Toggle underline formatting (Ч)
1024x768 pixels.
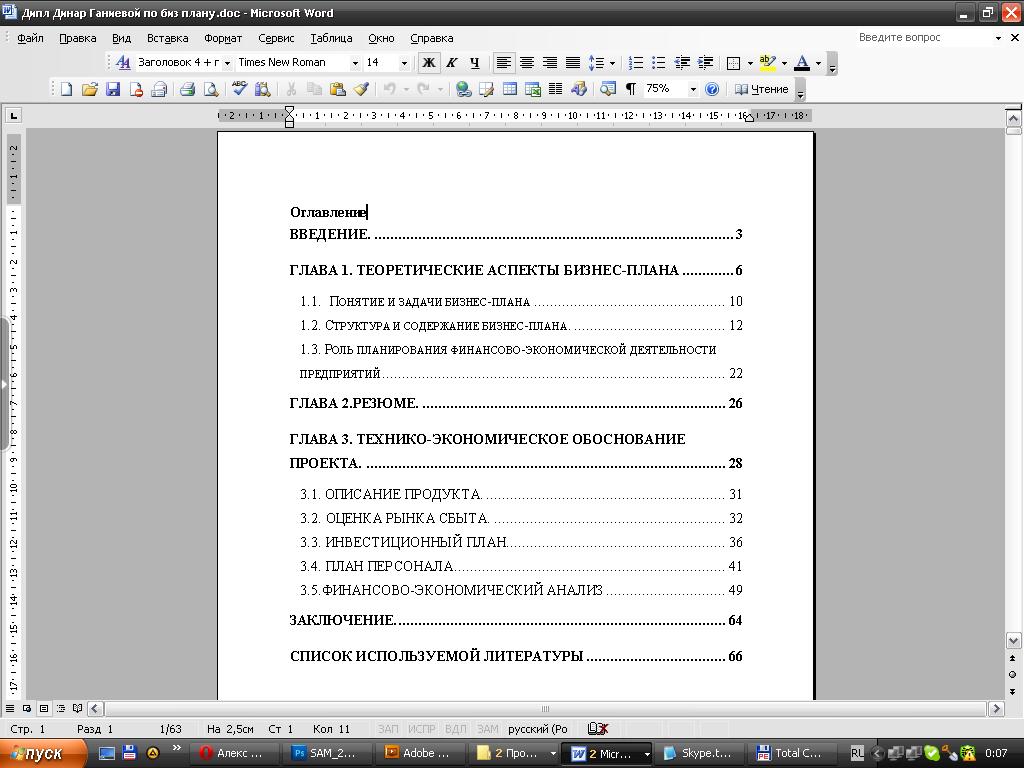[475, 63]
